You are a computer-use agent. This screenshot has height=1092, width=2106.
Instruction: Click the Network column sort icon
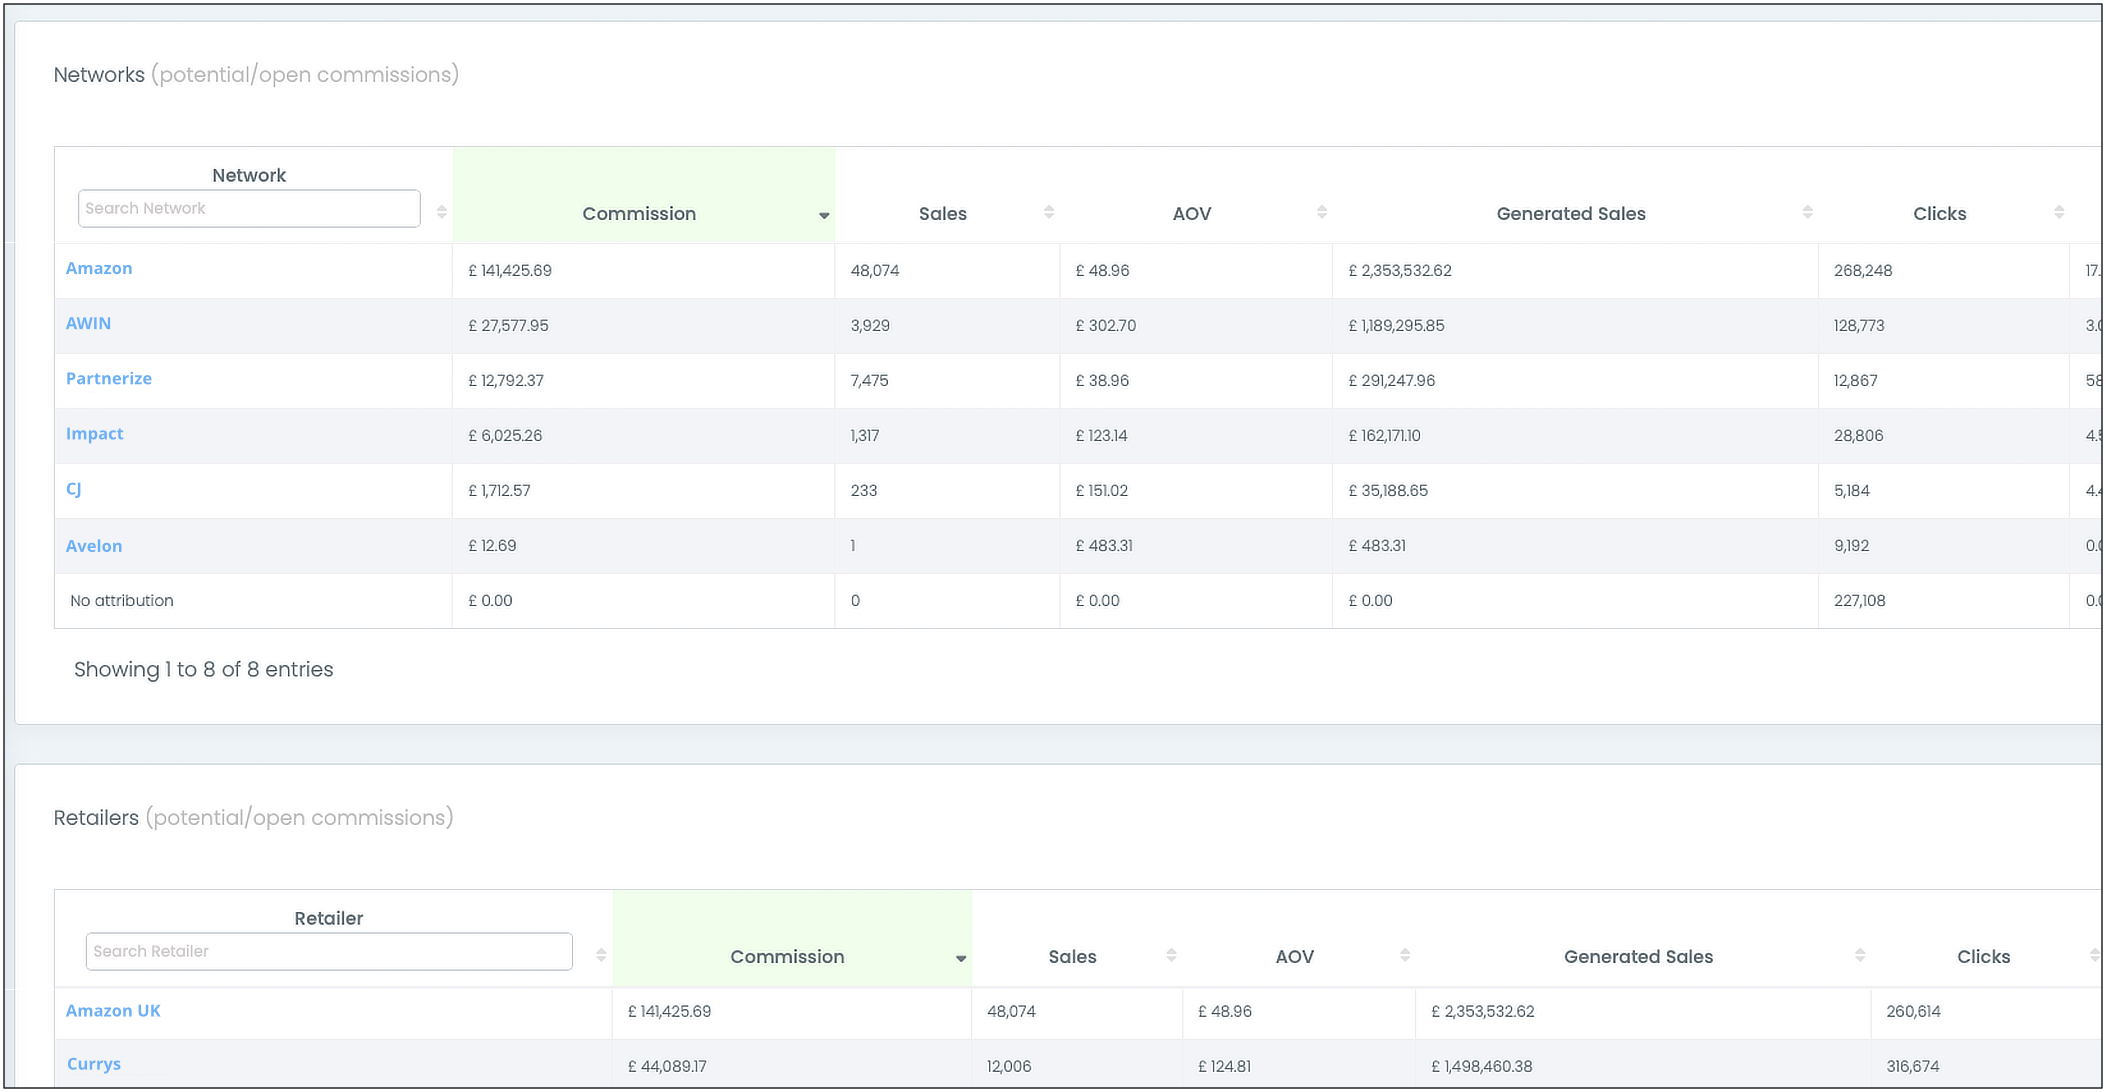click(x=440, y=211)
